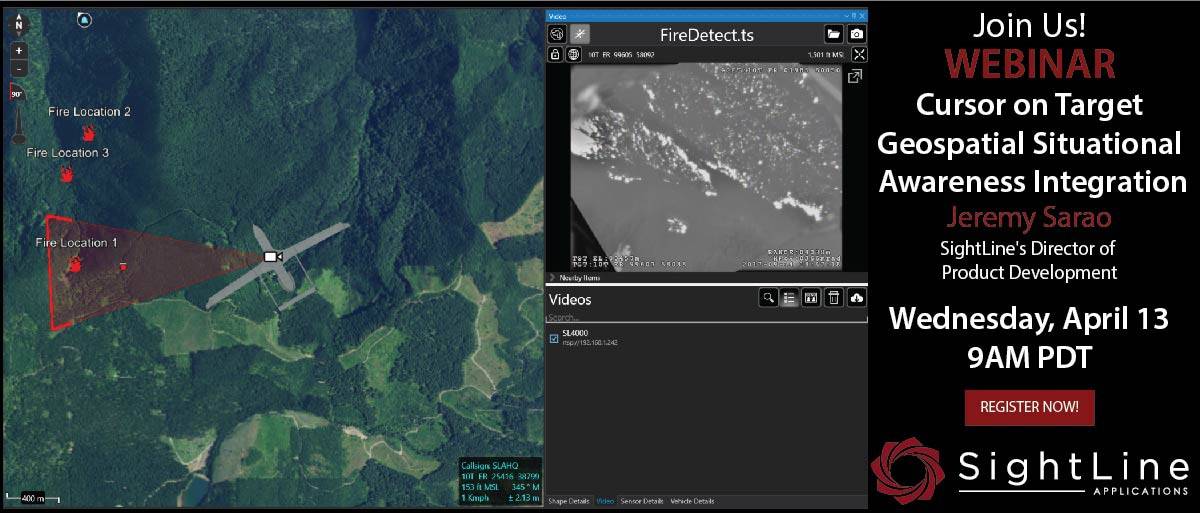
Task: Click the Fire Location 1 label
Action: 77,243
